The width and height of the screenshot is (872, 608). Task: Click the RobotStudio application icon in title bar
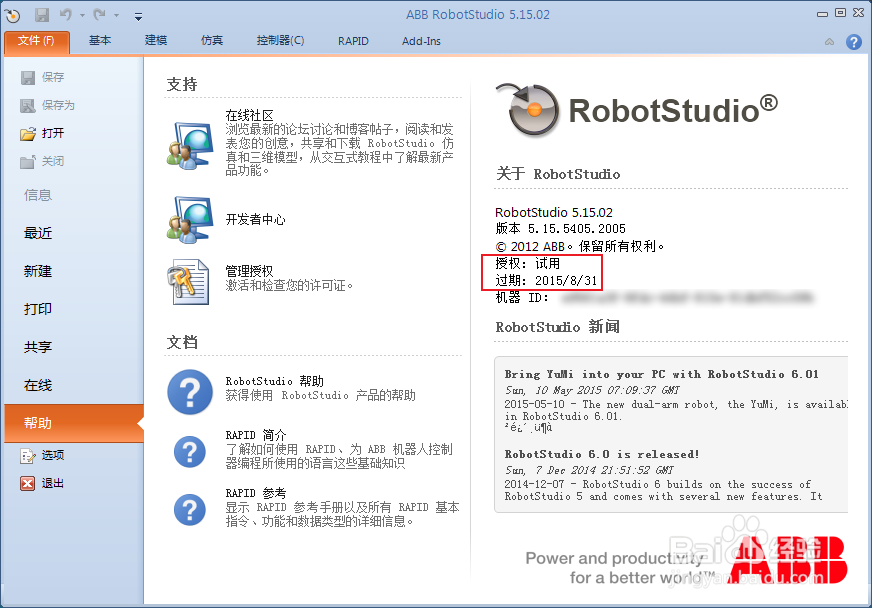(x=12, y=15)
